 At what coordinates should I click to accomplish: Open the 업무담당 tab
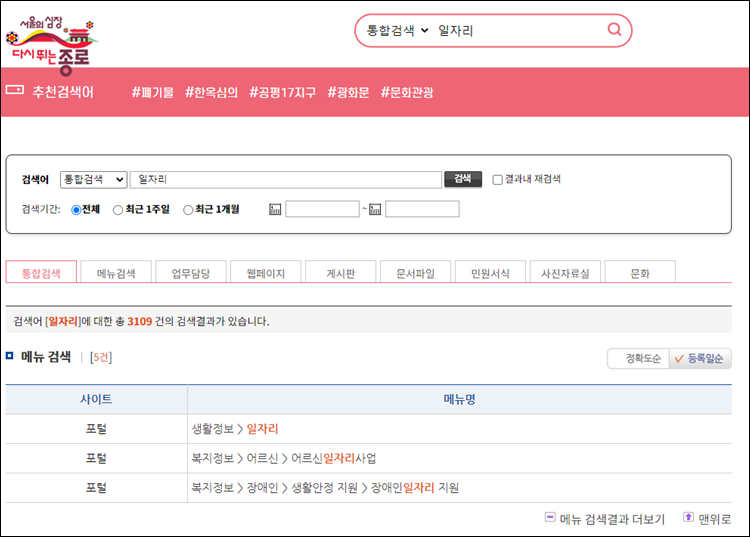point(191,273)
